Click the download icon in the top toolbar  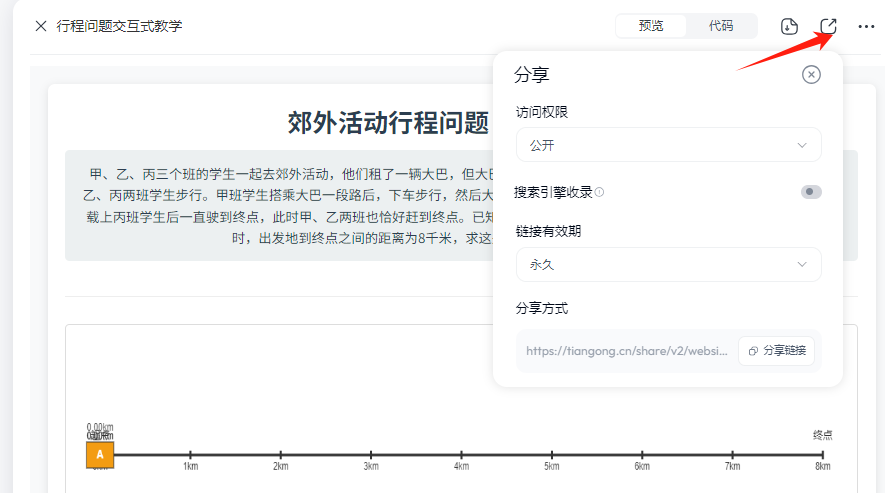(789, 26)
